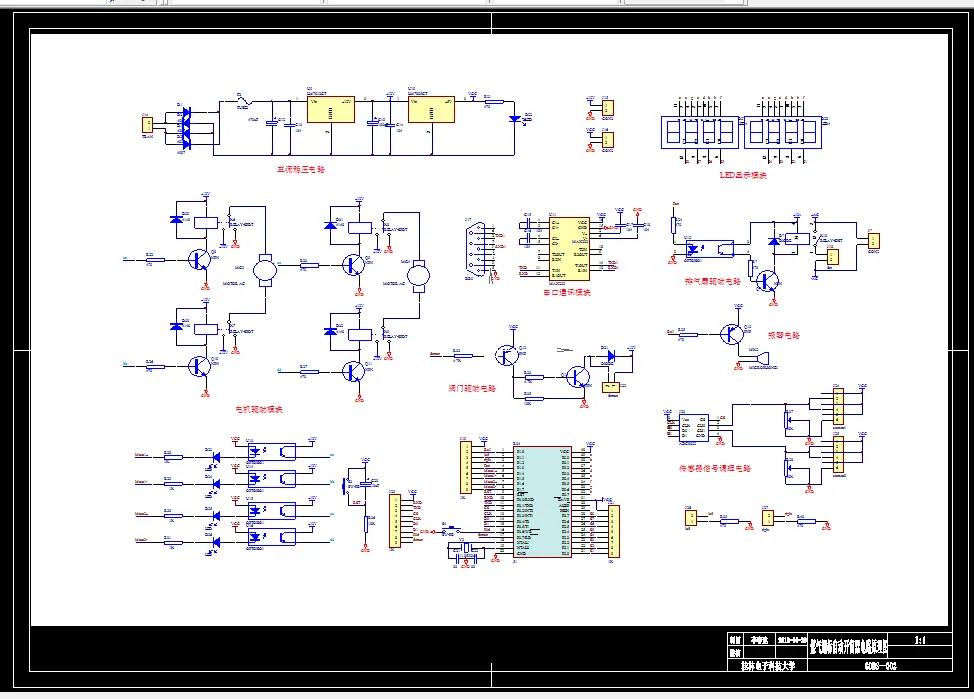Click the "桂林电子科技大学" cell in the title block
This screenshot has height=699, width=974.
[768, 665]
